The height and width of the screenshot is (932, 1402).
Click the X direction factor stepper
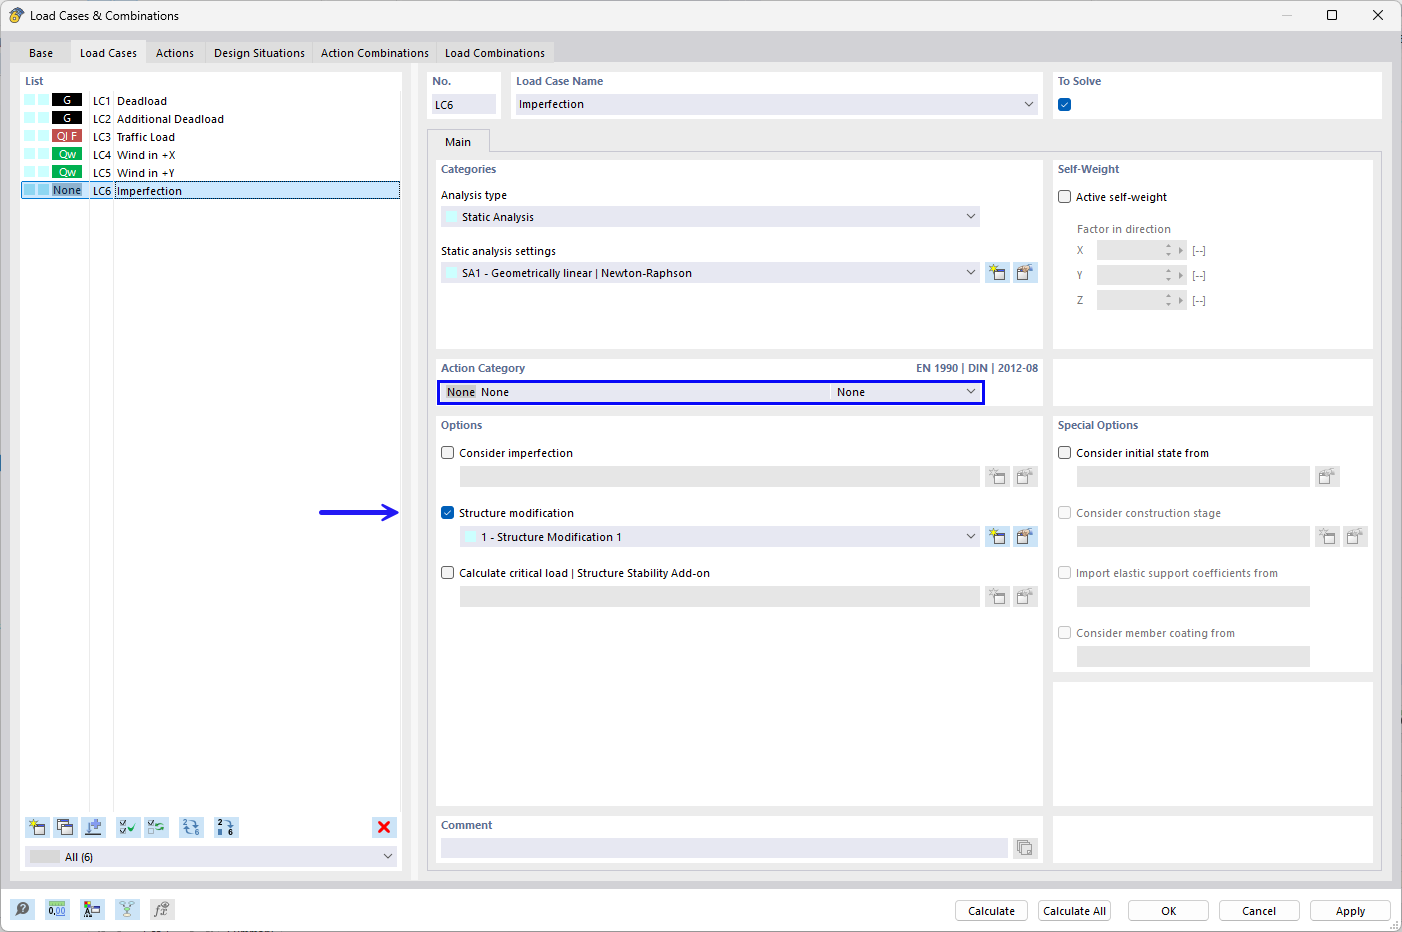click(x=1168, y=251)
